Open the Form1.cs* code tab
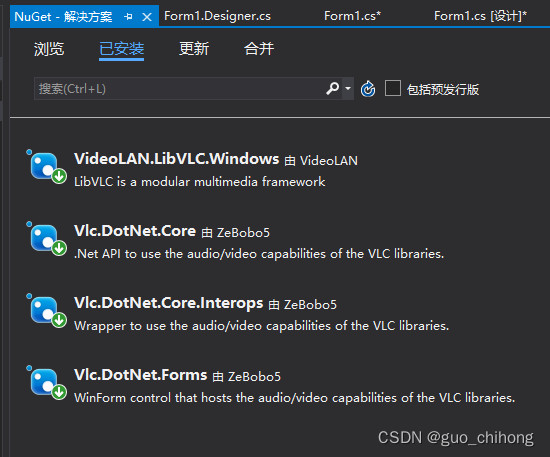This screenshot has width=550, height=457. click(352, 16)
